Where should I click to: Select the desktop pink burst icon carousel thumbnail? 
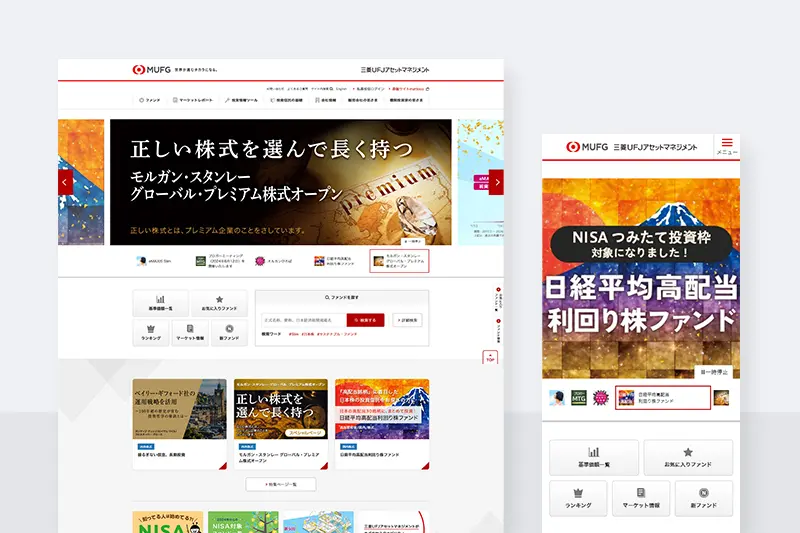(273, 261)
